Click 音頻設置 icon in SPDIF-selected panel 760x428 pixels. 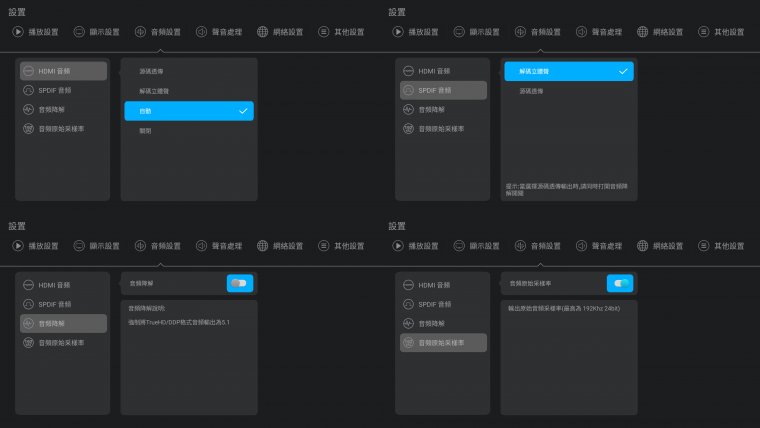tap(520, 32)
